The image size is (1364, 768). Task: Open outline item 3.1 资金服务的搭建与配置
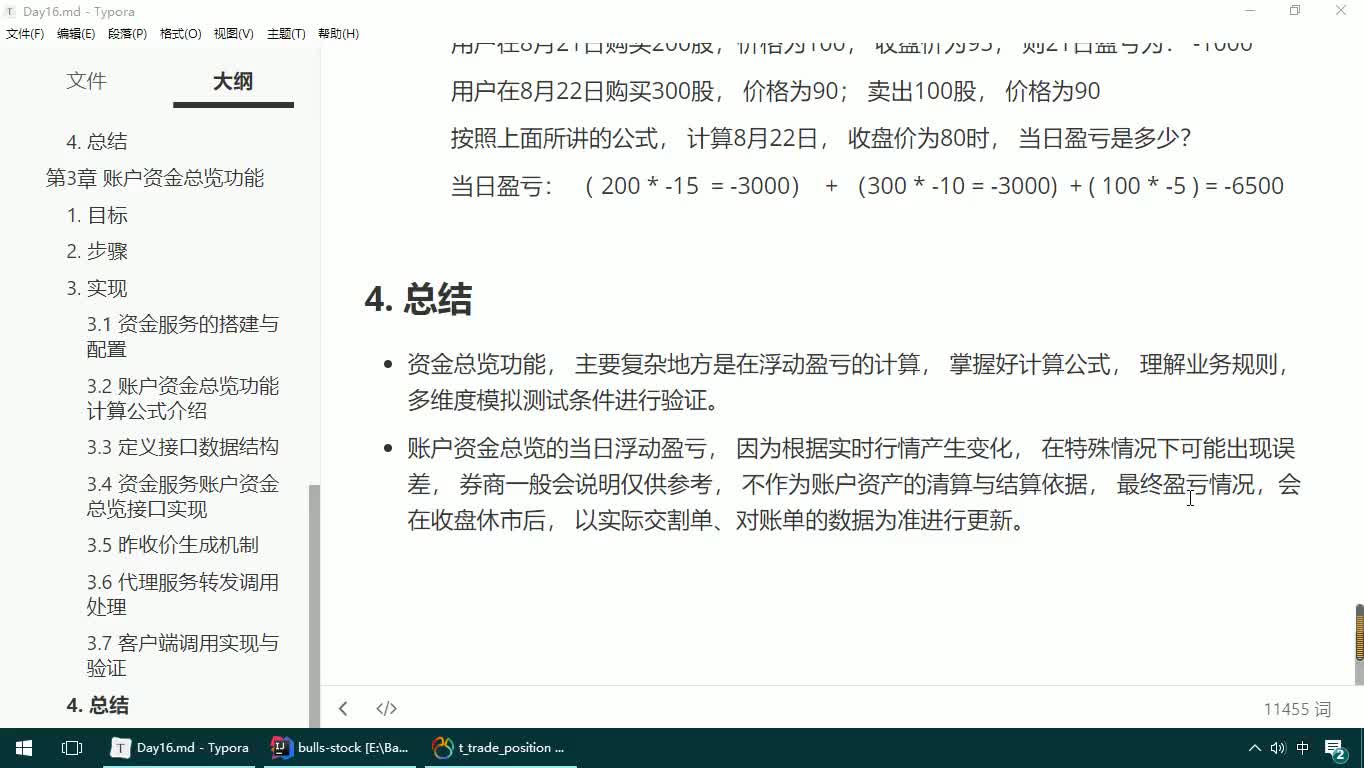tap(183, 336)
